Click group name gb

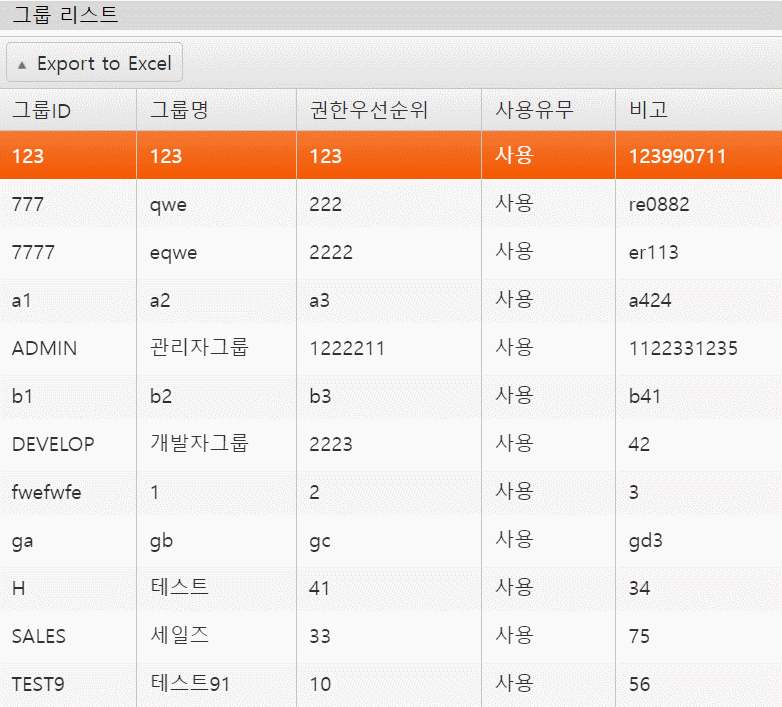[162, 541]
